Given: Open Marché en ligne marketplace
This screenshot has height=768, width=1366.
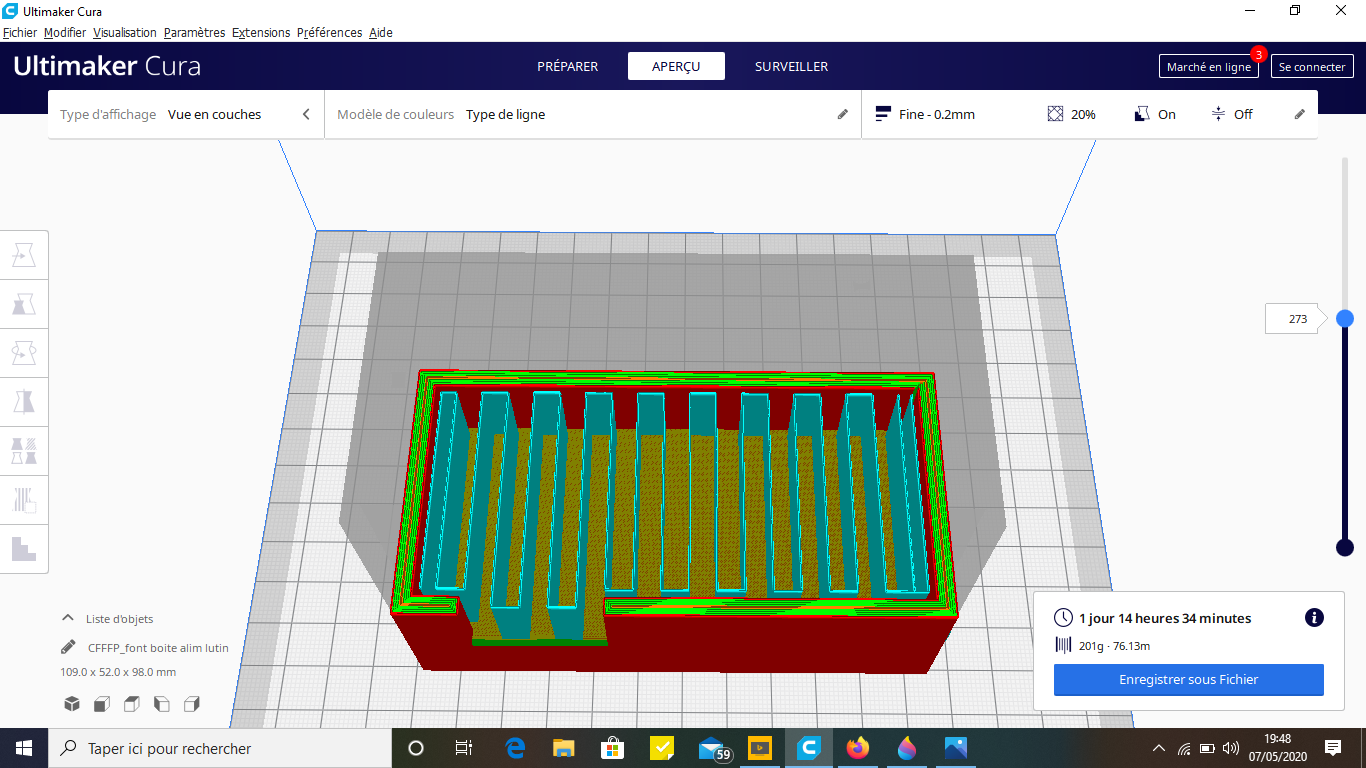Looking at the screenshot, I should tap(1208, 67).
